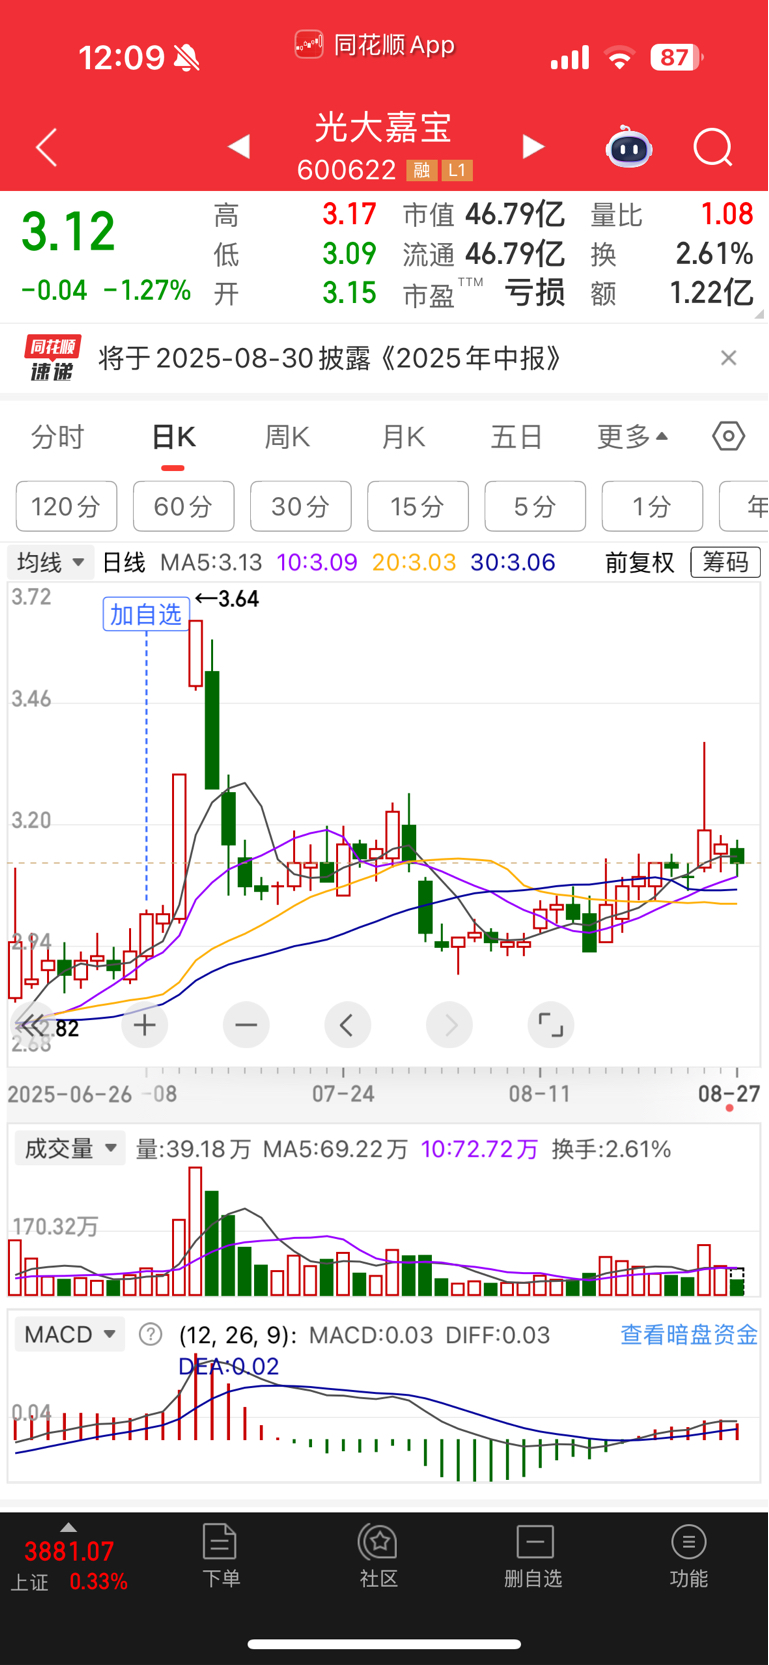769x1665 pixels.
Task: Select the 15分 interval
Action: (x=417, y=506)
